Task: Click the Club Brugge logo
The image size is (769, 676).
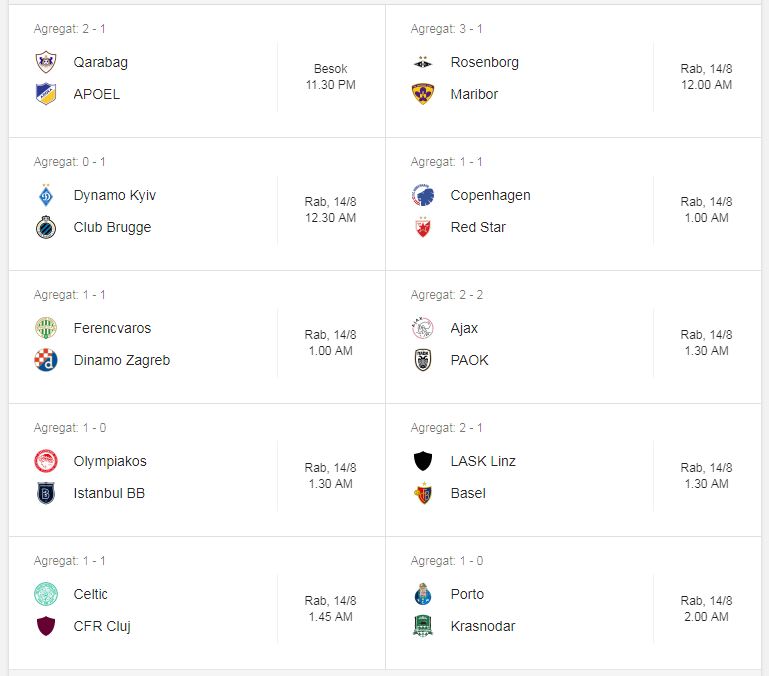Action: click(46, 228)
